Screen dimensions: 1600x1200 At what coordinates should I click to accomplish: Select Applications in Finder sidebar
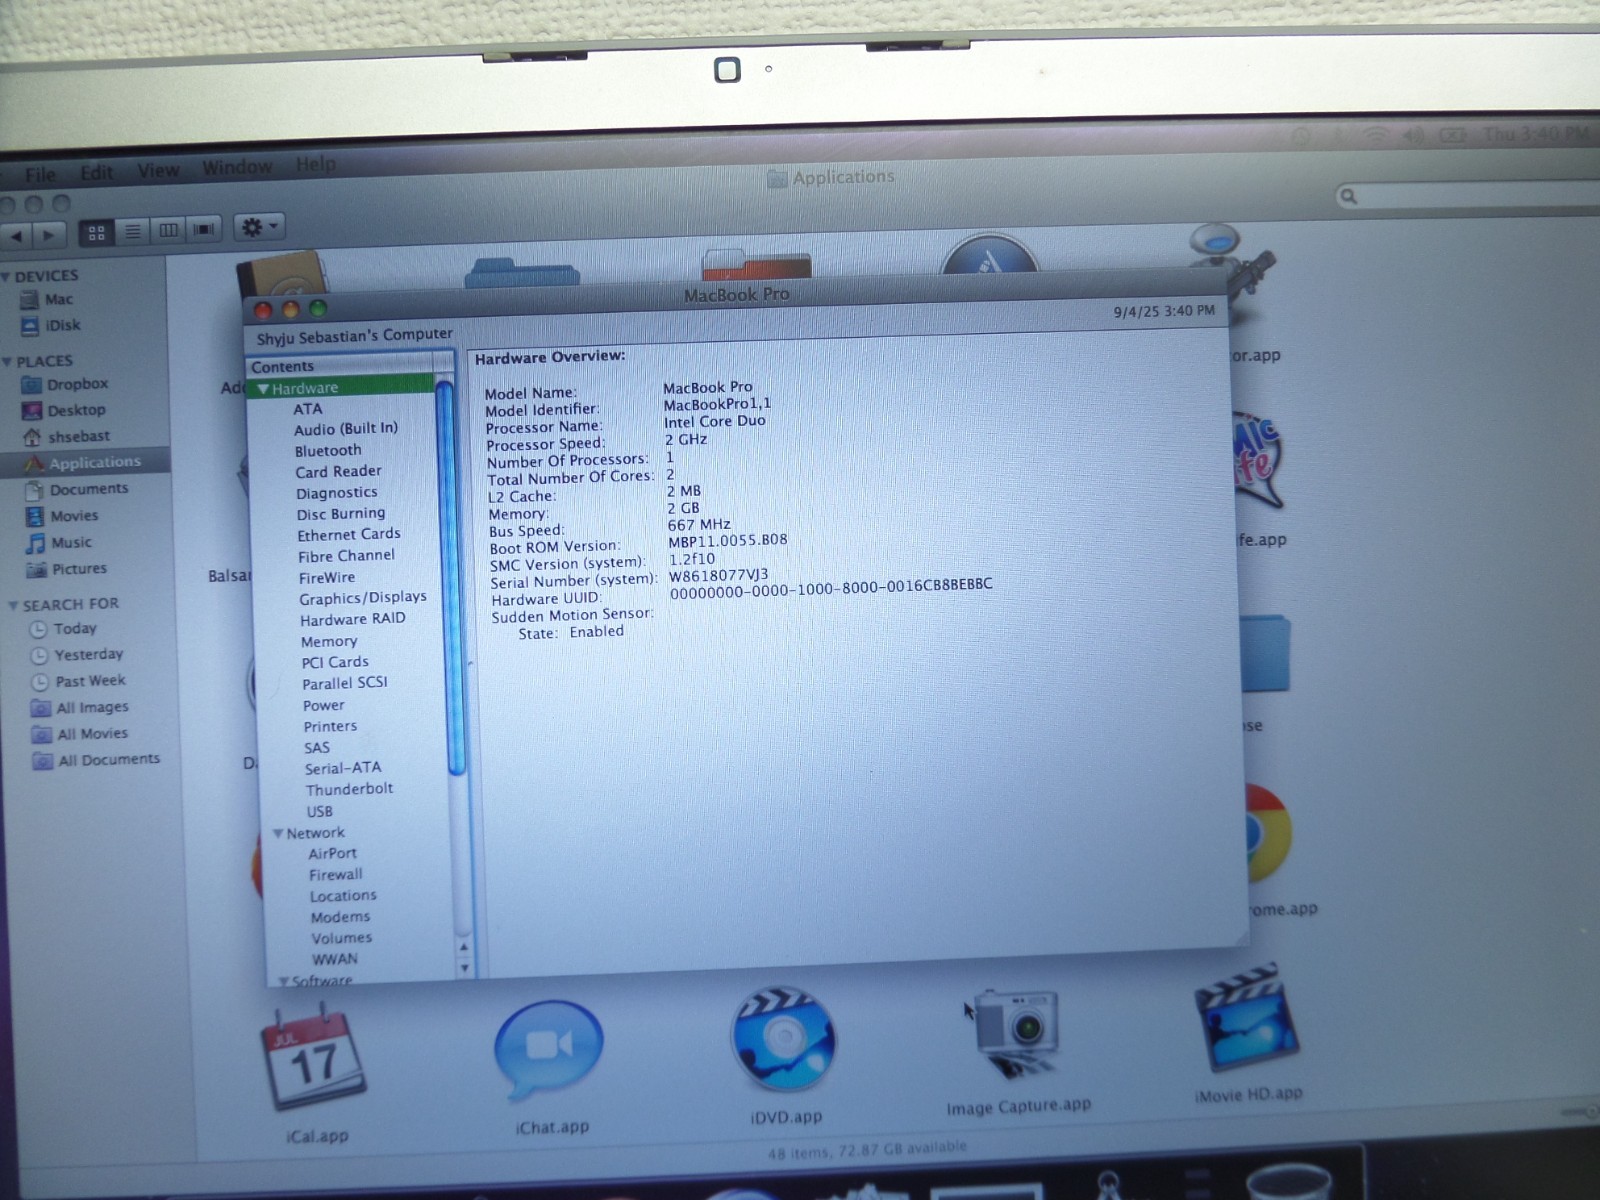click(x=83, y=462)
